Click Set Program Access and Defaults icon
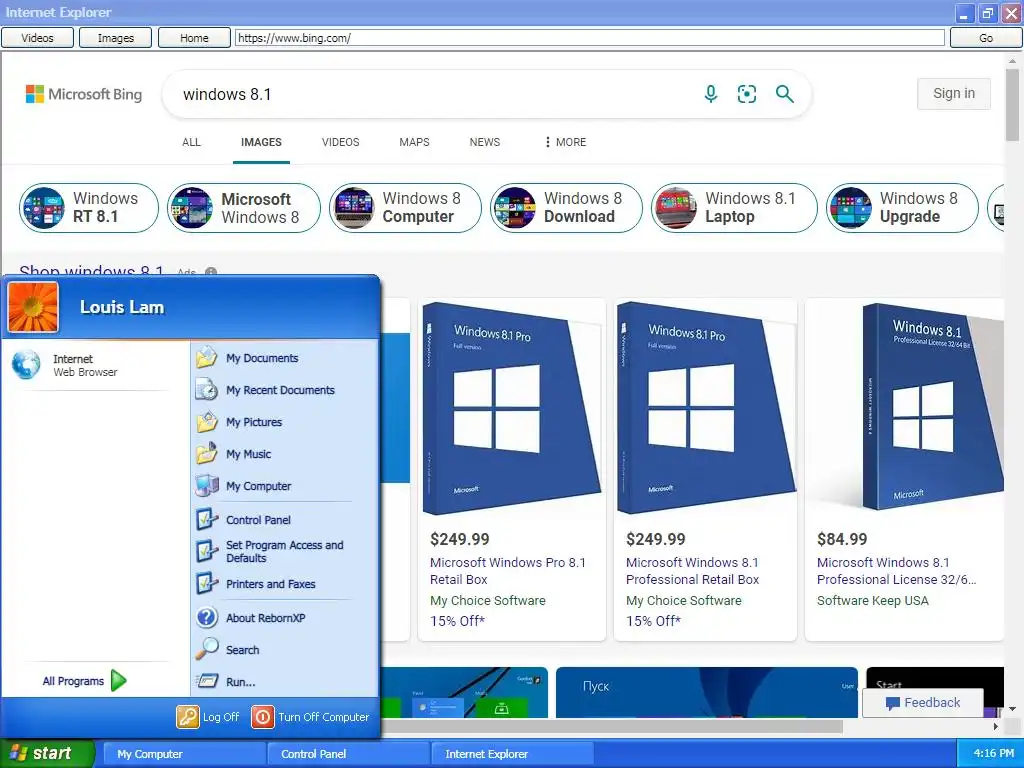 [207, 551]
